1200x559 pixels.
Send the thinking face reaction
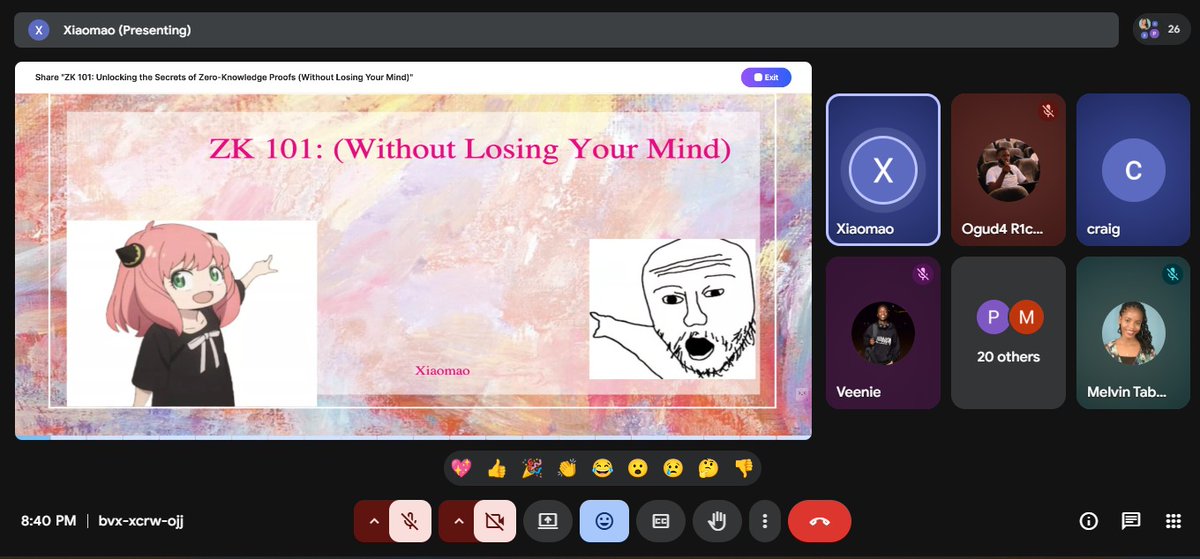click(708, 467)
